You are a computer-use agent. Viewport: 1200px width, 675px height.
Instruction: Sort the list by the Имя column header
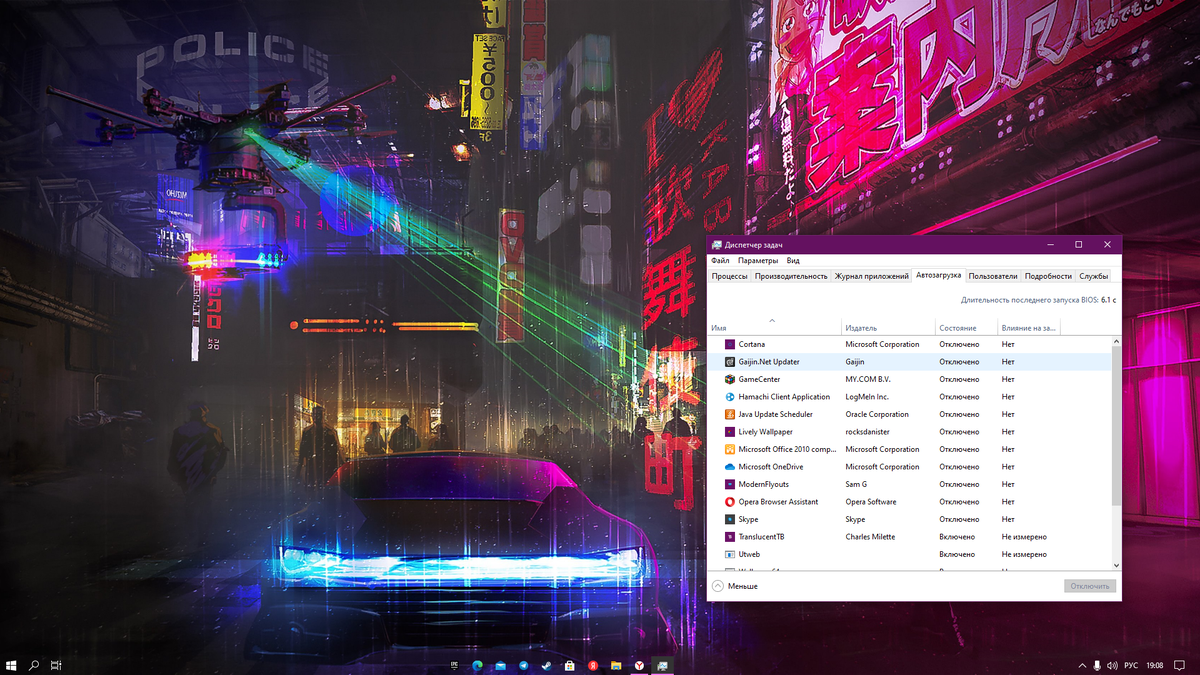[x=774, y=327]
